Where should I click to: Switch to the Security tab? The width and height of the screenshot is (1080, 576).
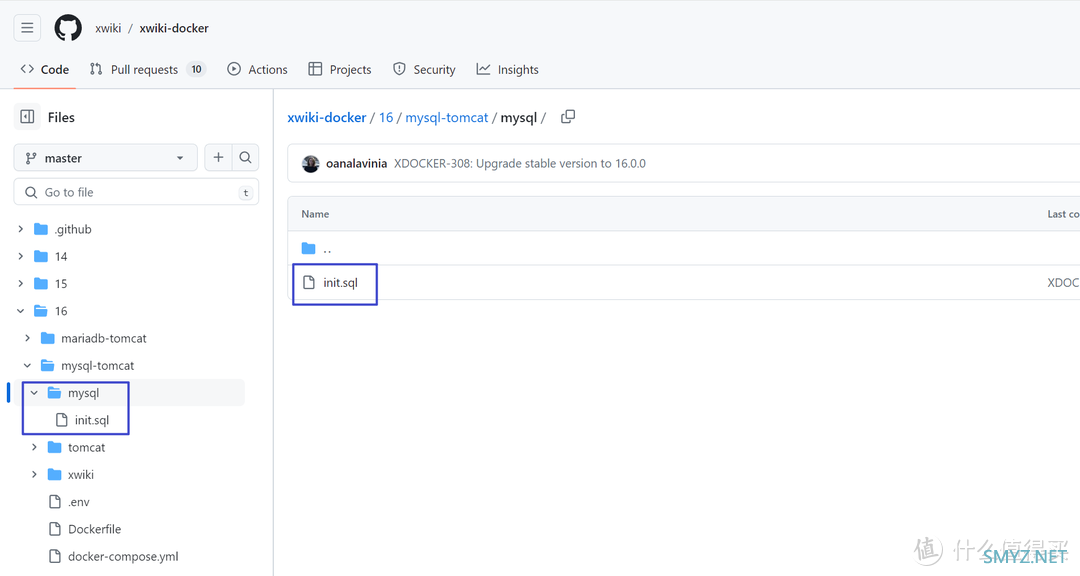424,70
